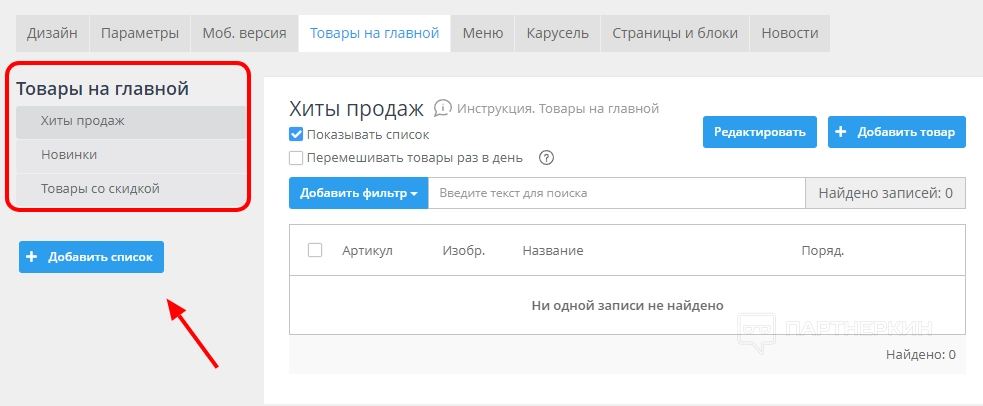Switch to the Дизайн tab
Viewport: 983px width, 406px height.
coord(52,33)
